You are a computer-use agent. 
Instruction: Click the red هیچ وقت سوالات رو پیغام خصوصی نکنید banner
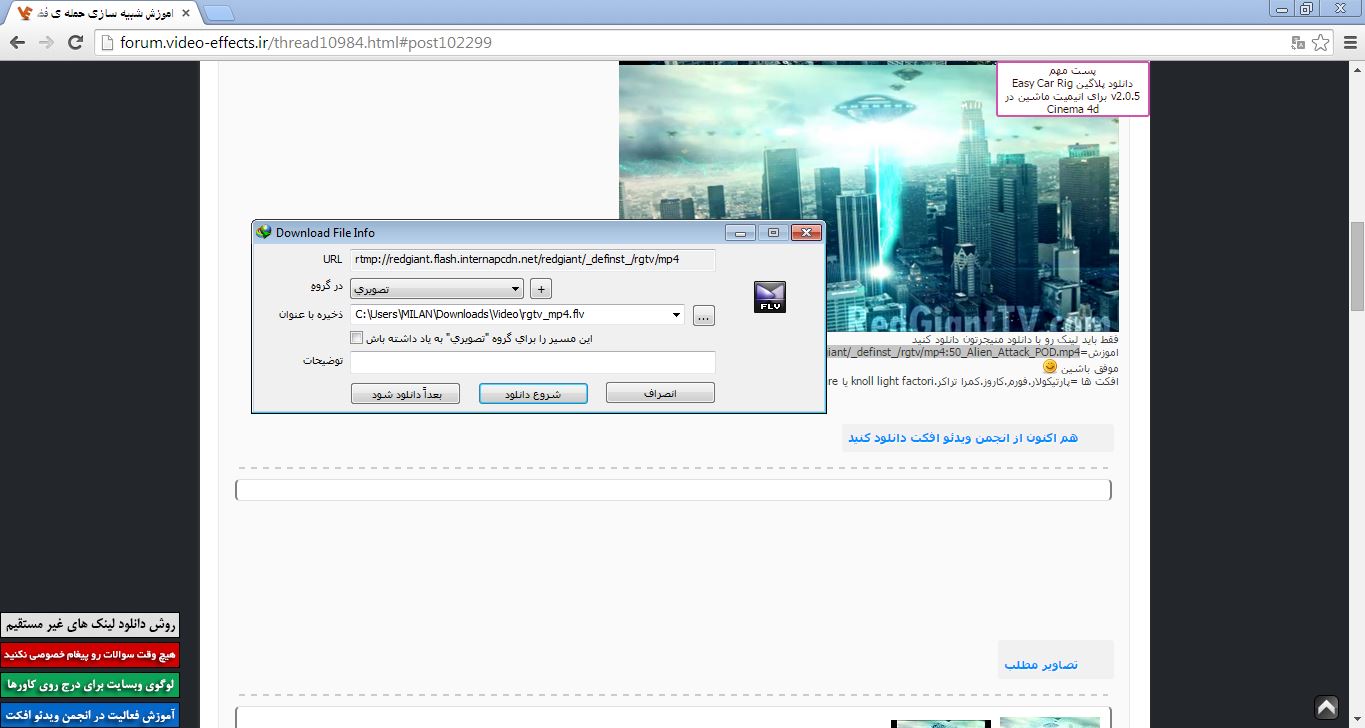click(90, 655)
